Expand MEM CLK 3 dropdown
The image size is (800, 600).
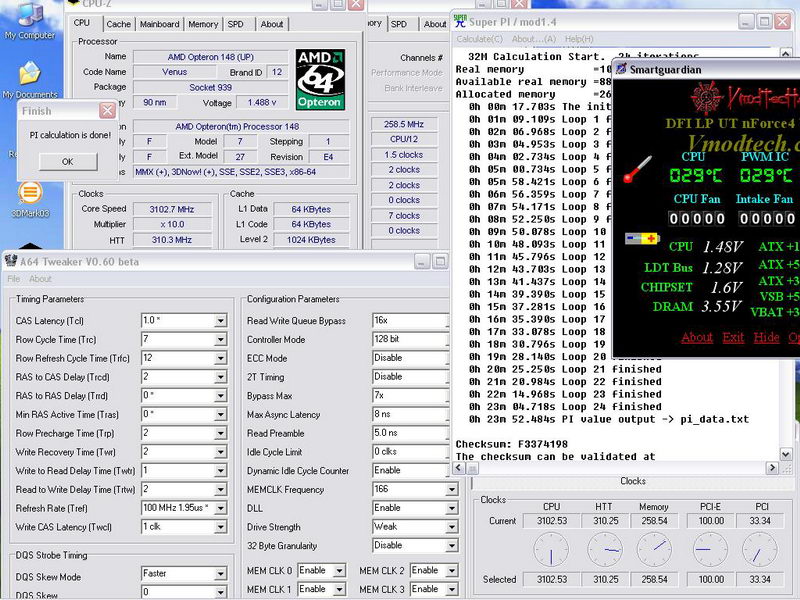click(x=452, y=589)
